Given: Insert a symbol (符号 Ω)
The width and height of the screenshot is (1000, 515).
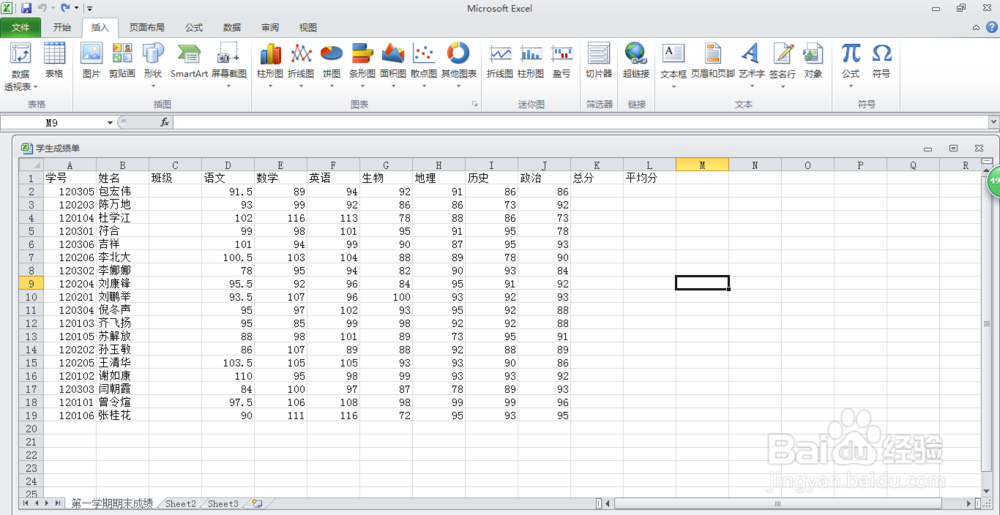Looking at the screenshot, I should click(x=881, y=61).
